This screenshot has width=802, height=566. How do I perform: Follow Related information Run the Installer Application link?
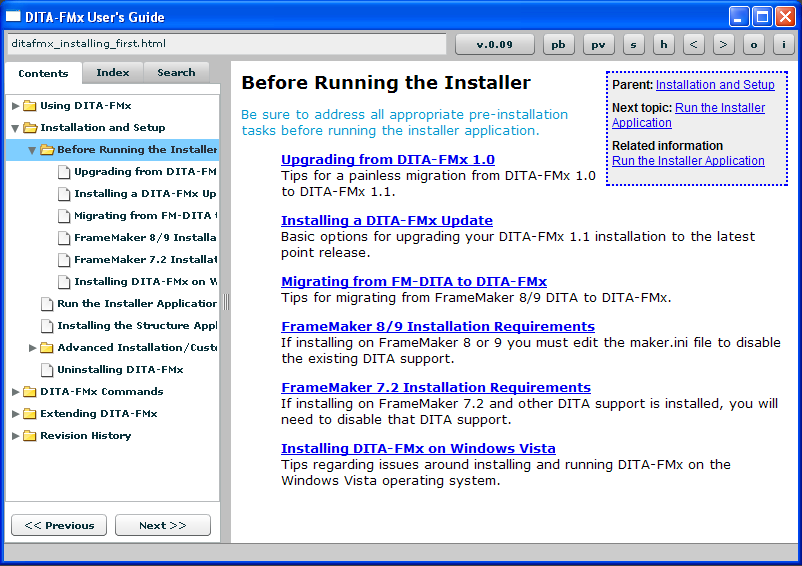coord(688,161)
